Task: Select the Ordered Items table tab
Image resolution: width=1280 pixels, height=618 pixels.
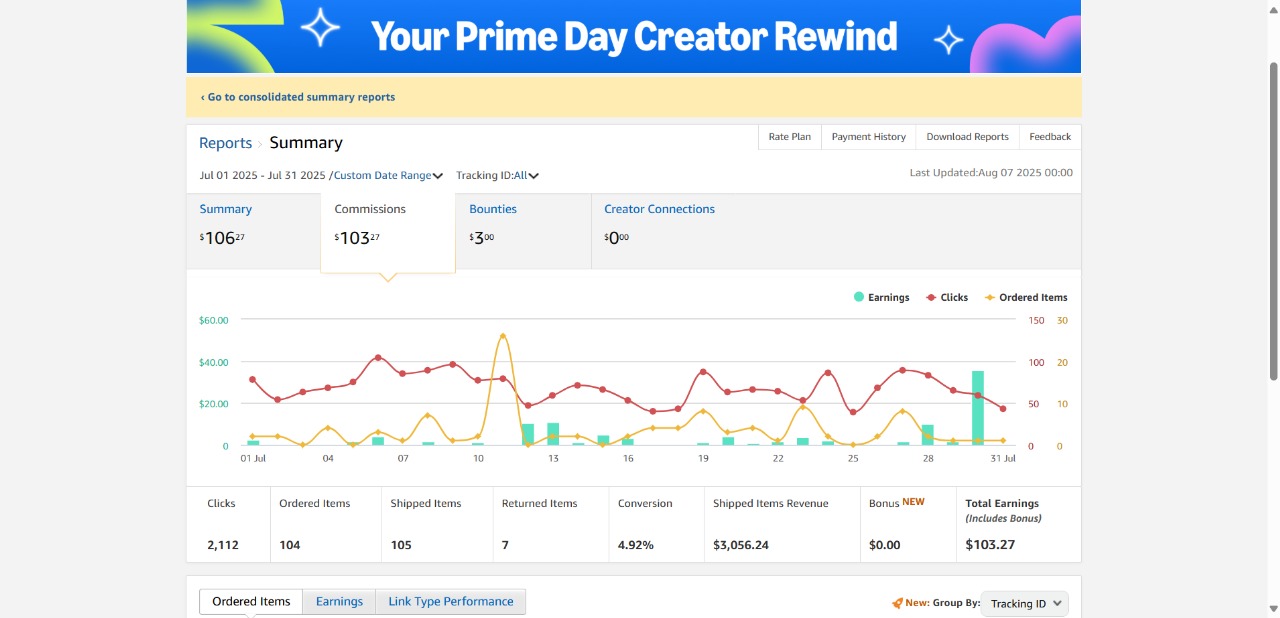Action: (x=251, y=602)
